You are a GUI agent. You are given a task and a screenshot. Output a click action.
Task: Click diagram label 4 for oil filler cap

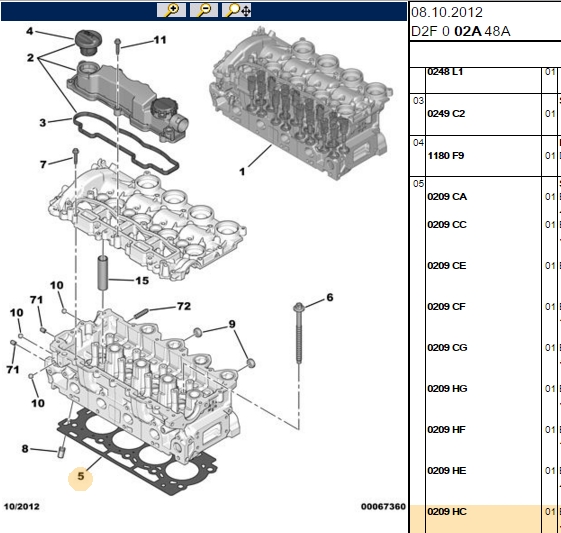[30, 31]
